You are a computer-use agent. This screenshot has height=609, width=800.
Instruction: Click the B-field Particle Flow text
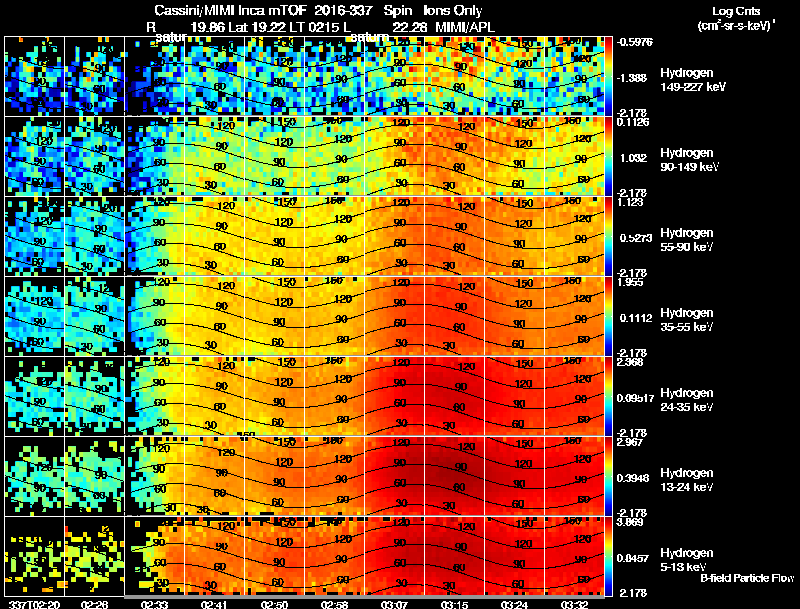[747, 578]
